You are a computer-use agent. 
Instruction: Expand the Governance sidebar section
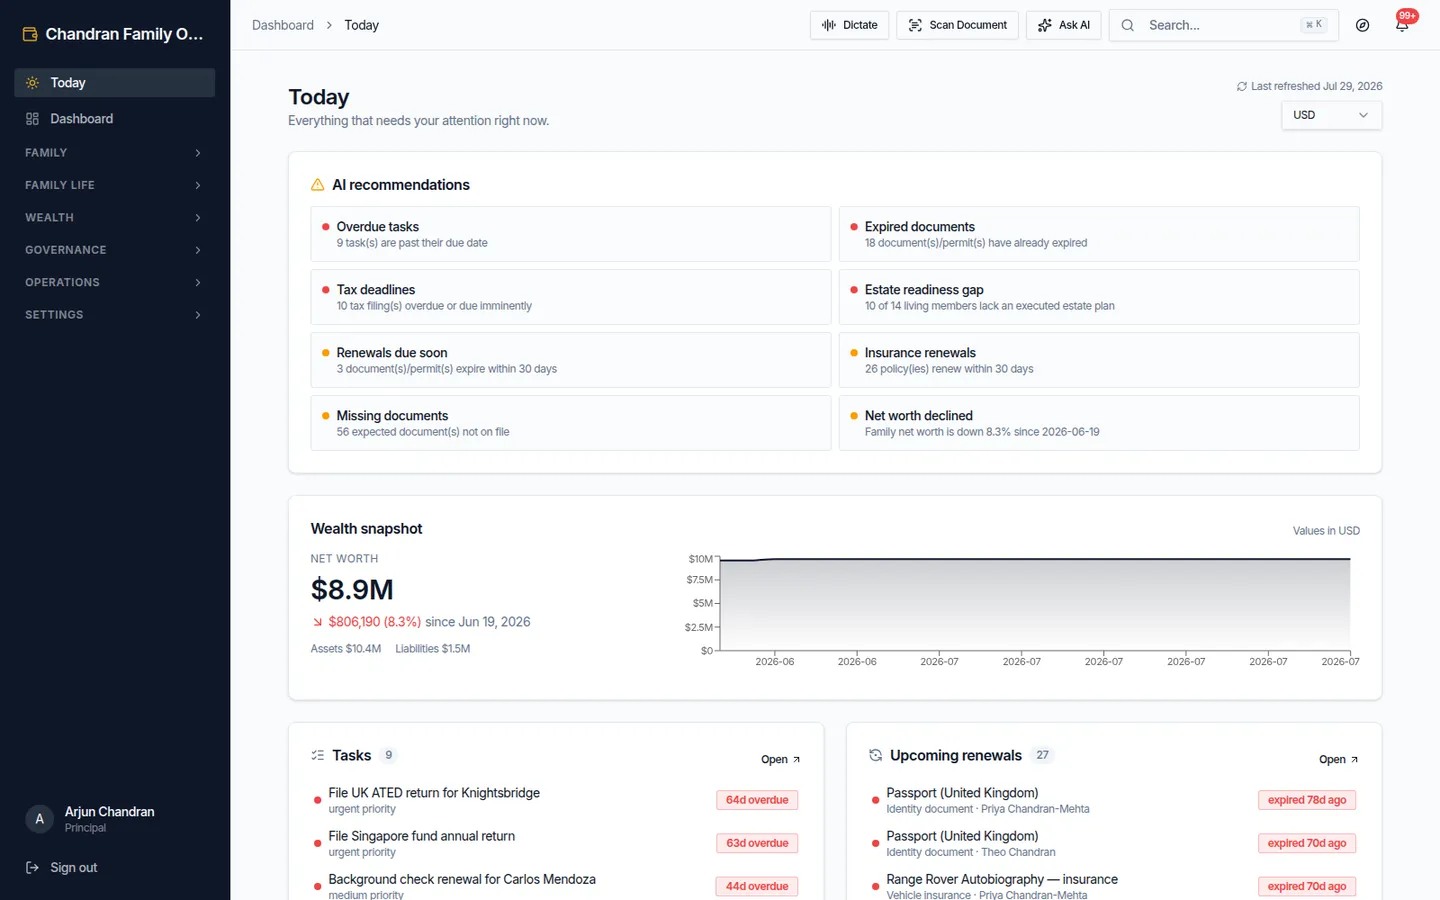coord(114,250)
